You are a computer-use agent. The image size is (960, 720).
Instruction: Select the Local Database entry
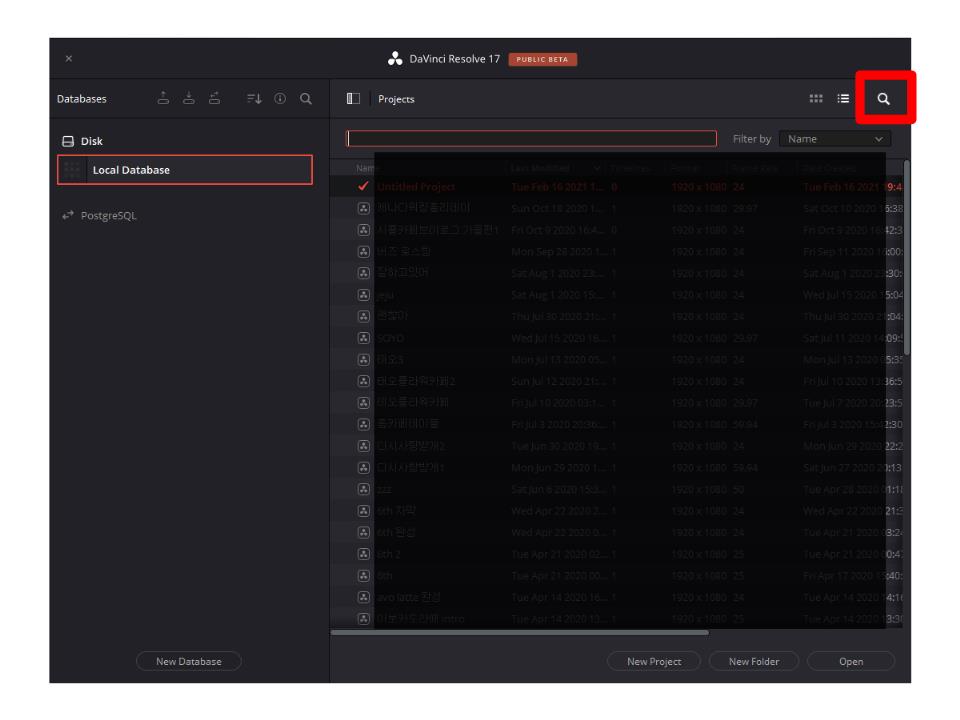[185, 170]
